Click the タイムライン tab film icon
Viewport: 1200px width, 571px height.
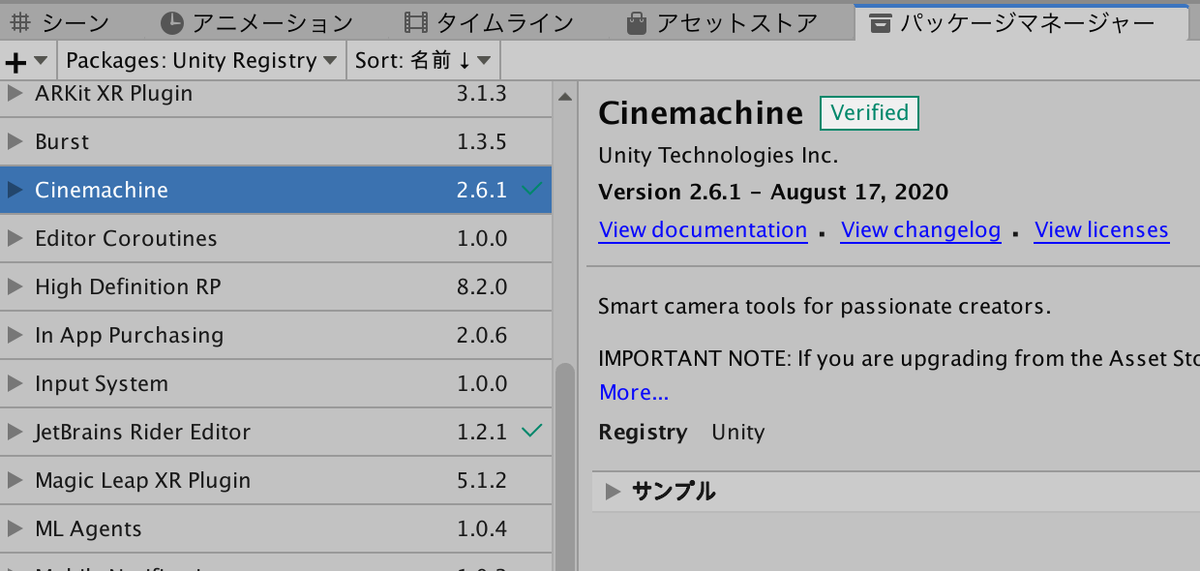tap(416, 22)
